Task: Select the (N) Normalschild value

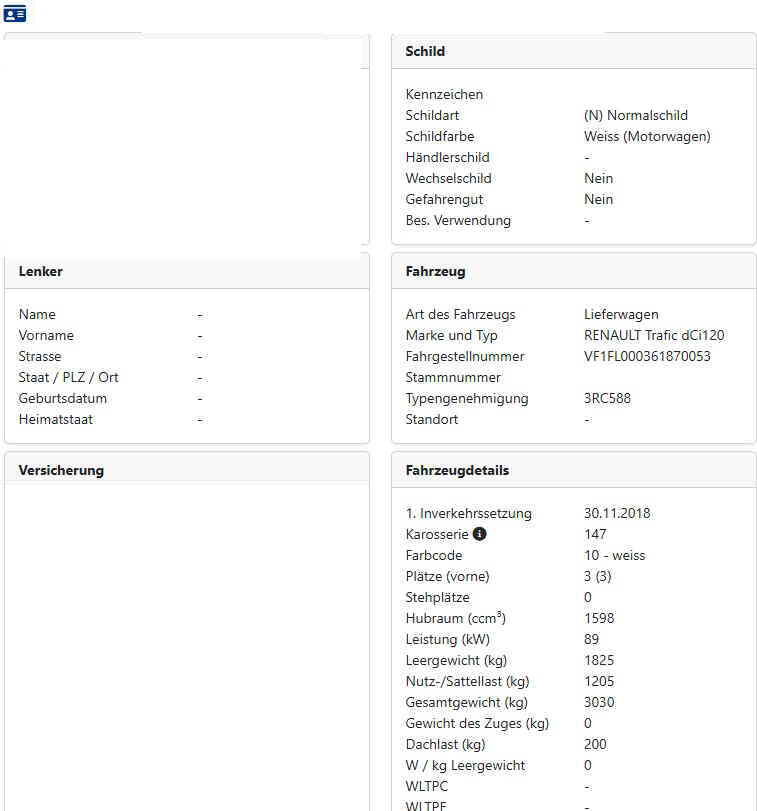Action: pyautogui.click(x=635, y=115)
